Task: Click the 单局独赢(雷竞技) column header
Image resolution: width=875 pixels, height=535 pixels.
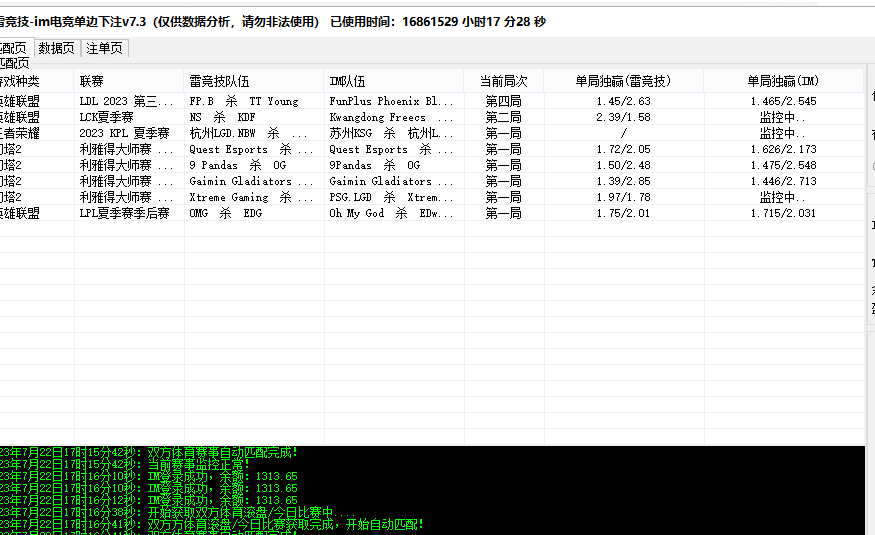Action: coord(623,81)
